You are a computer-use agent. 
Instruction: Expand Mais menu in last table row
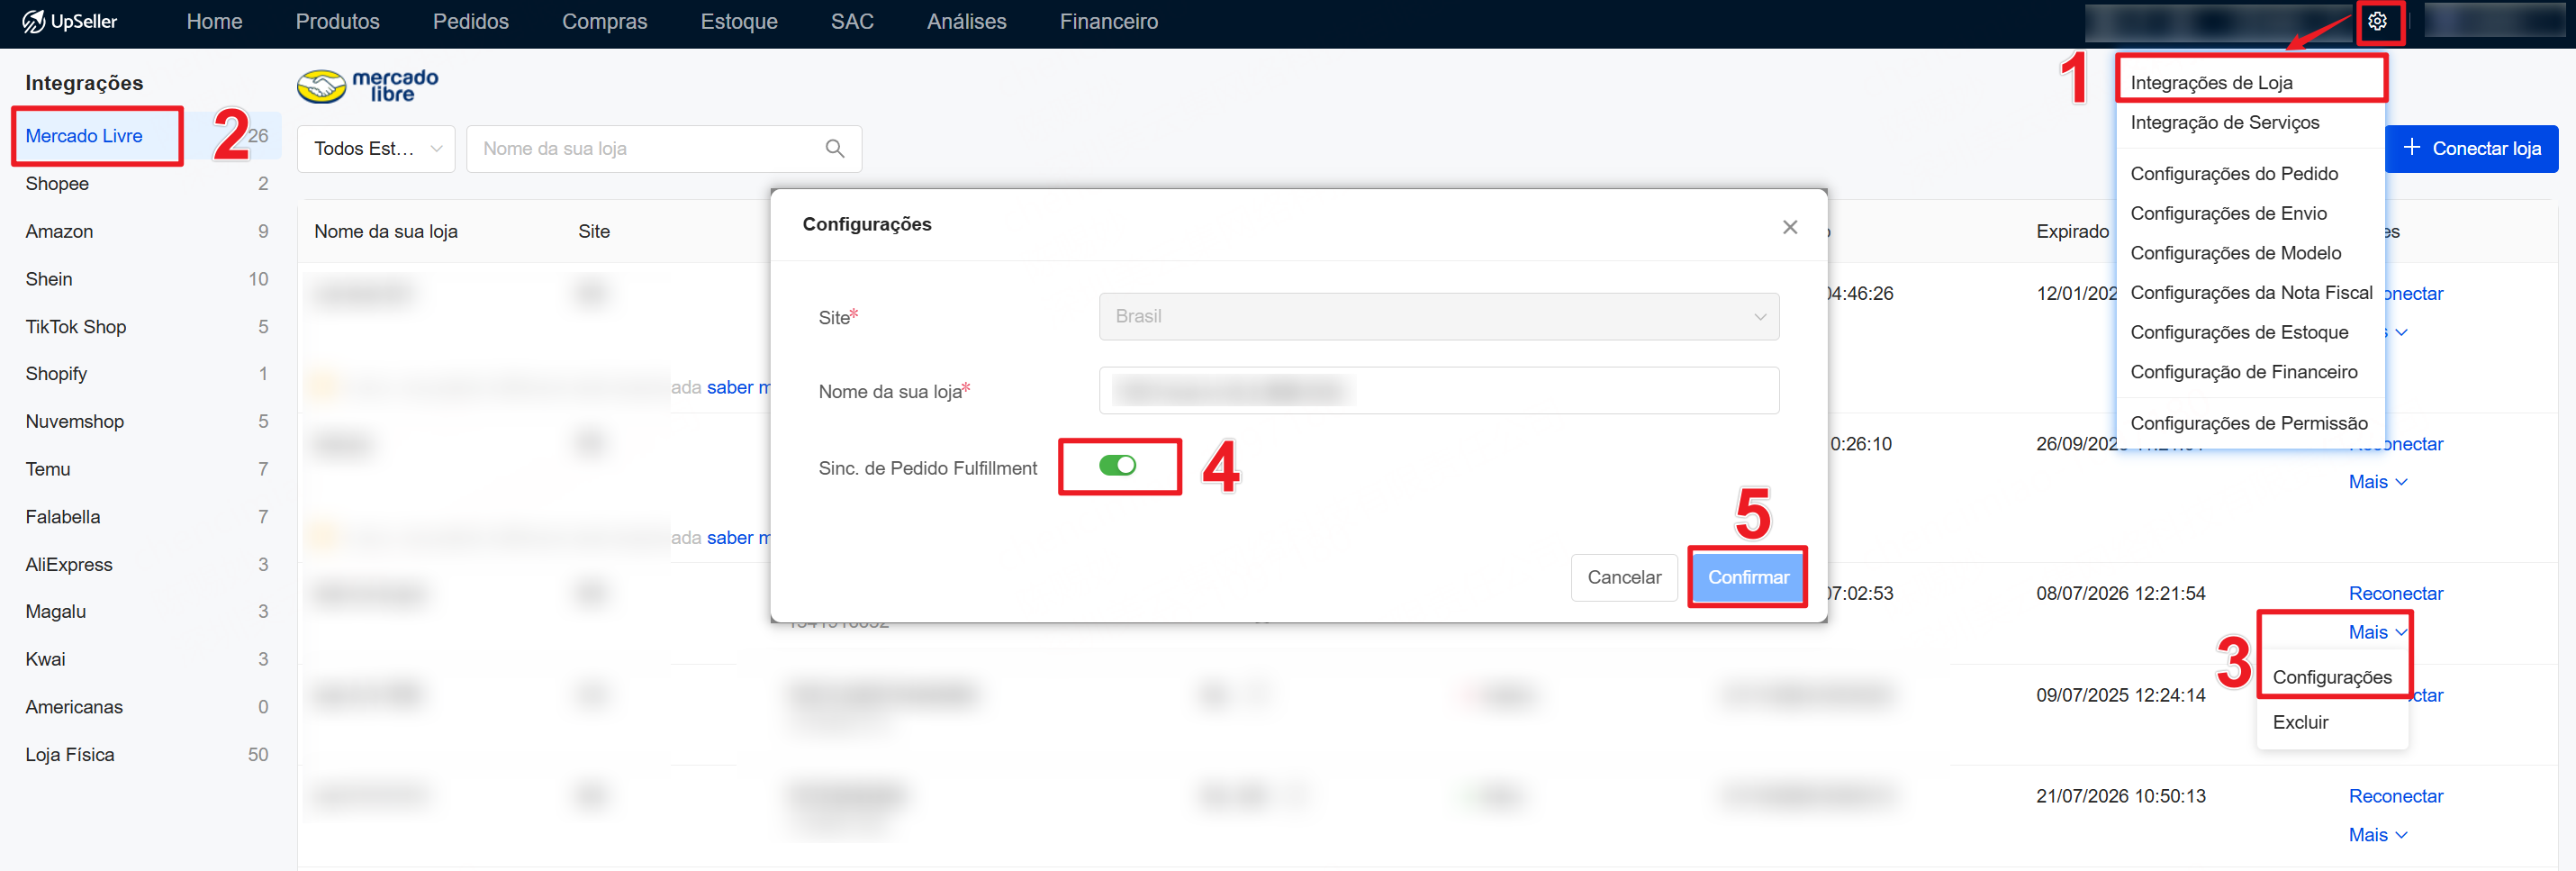(x=2376, y=835)
